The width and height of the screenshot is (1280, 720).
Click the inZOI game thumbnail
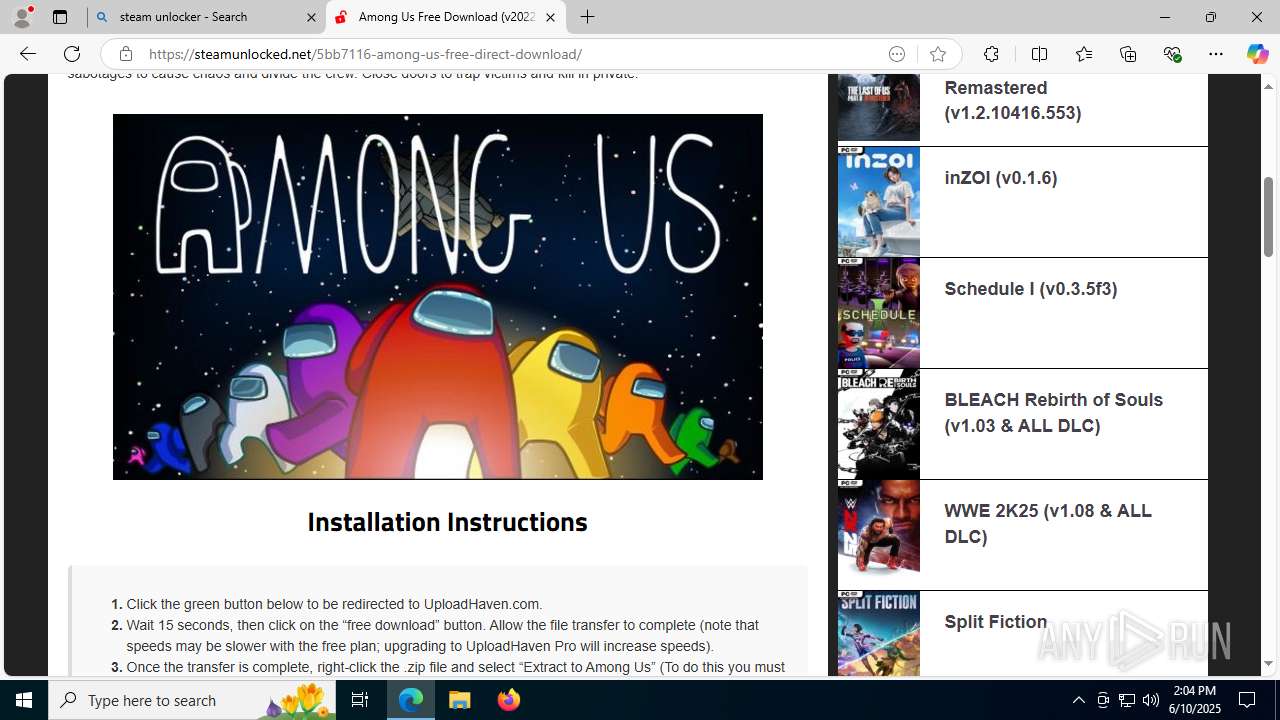(879, 202)
